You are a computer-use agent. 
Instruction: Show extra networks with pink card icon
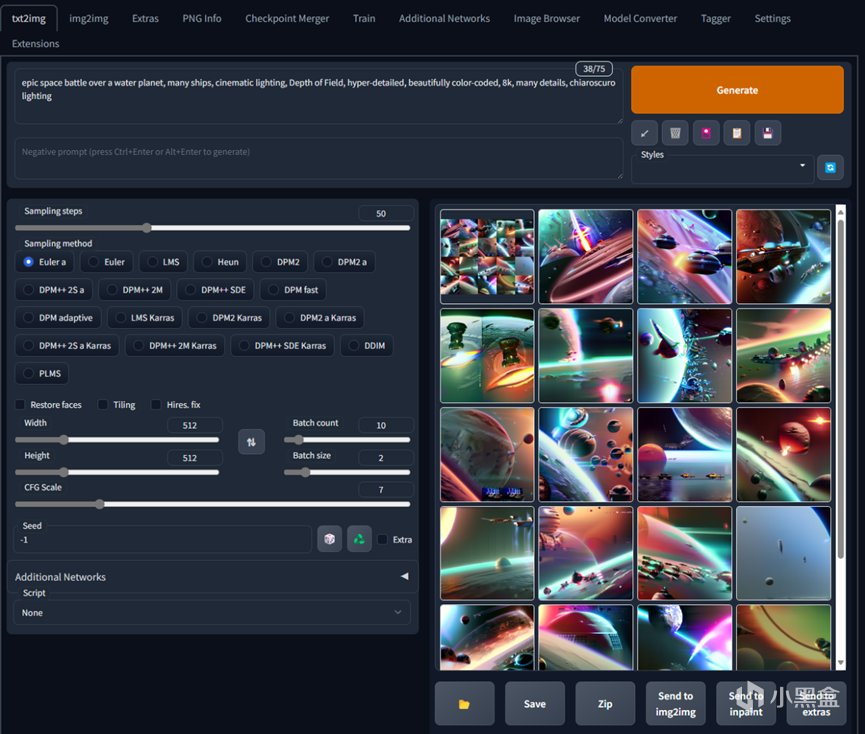[x=706, y=133]
